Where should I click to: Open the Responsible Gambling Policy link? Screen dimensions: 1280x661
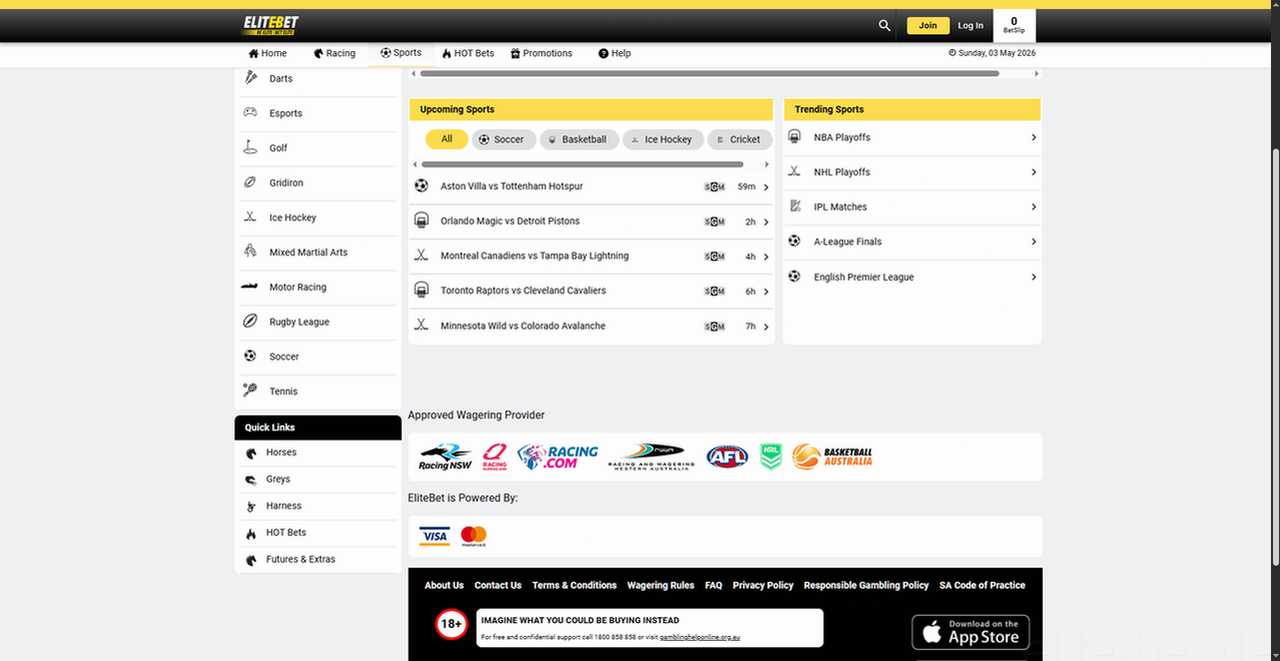tap(866, 585)
